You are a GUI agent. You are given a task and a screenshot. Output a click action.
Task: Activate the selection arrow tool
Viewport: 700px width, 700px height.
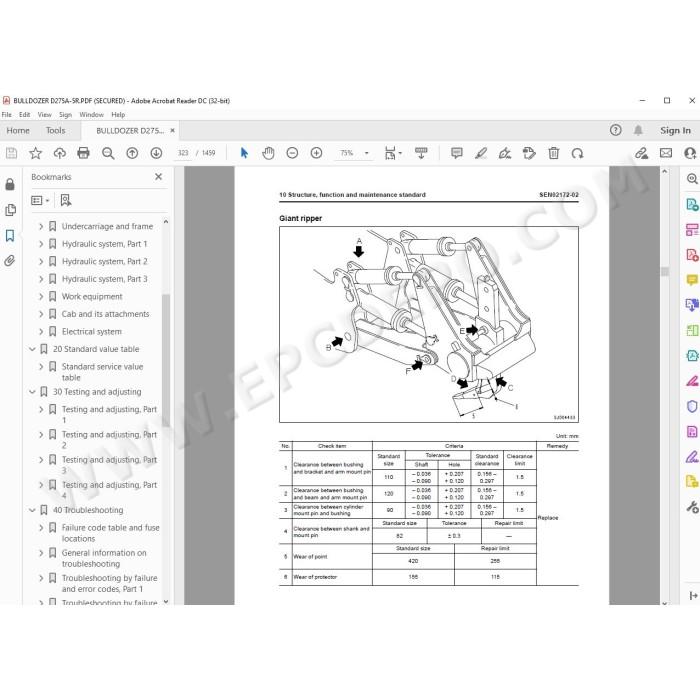click(x=244, y=153)
